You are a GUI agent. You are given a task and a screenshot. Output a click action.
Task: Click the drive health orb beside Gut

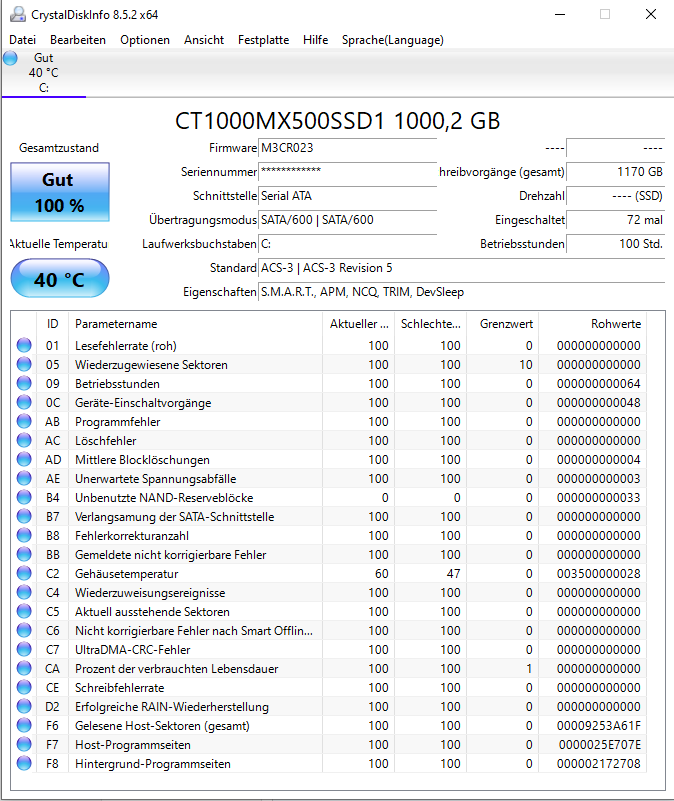(10, 58)
